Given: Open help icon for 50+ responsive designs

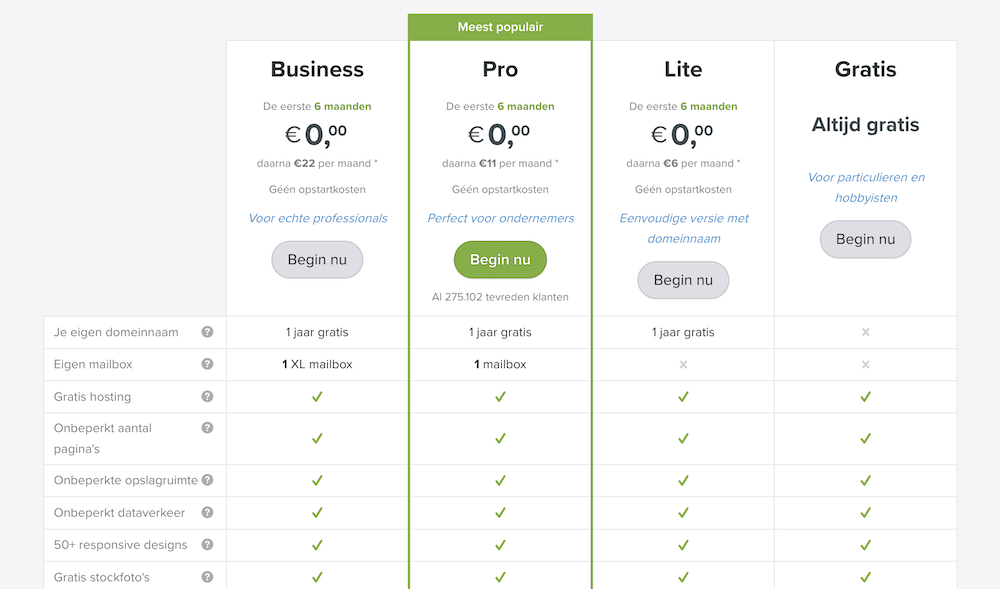Looking at the screenshot, I should click(x=207, y=544).
